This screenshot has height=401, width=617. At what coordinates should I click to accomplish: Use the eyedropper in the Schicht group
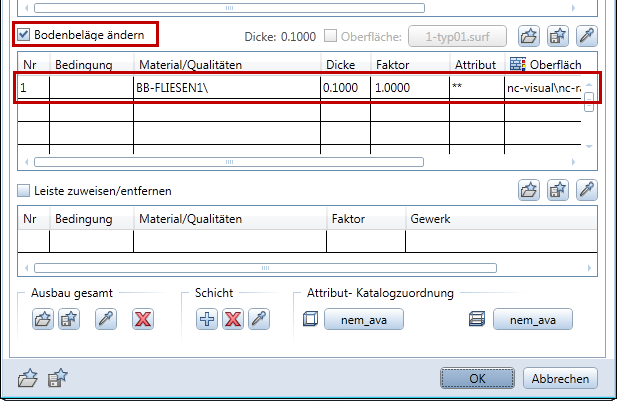pyautogui.click(x=258, y=320)
